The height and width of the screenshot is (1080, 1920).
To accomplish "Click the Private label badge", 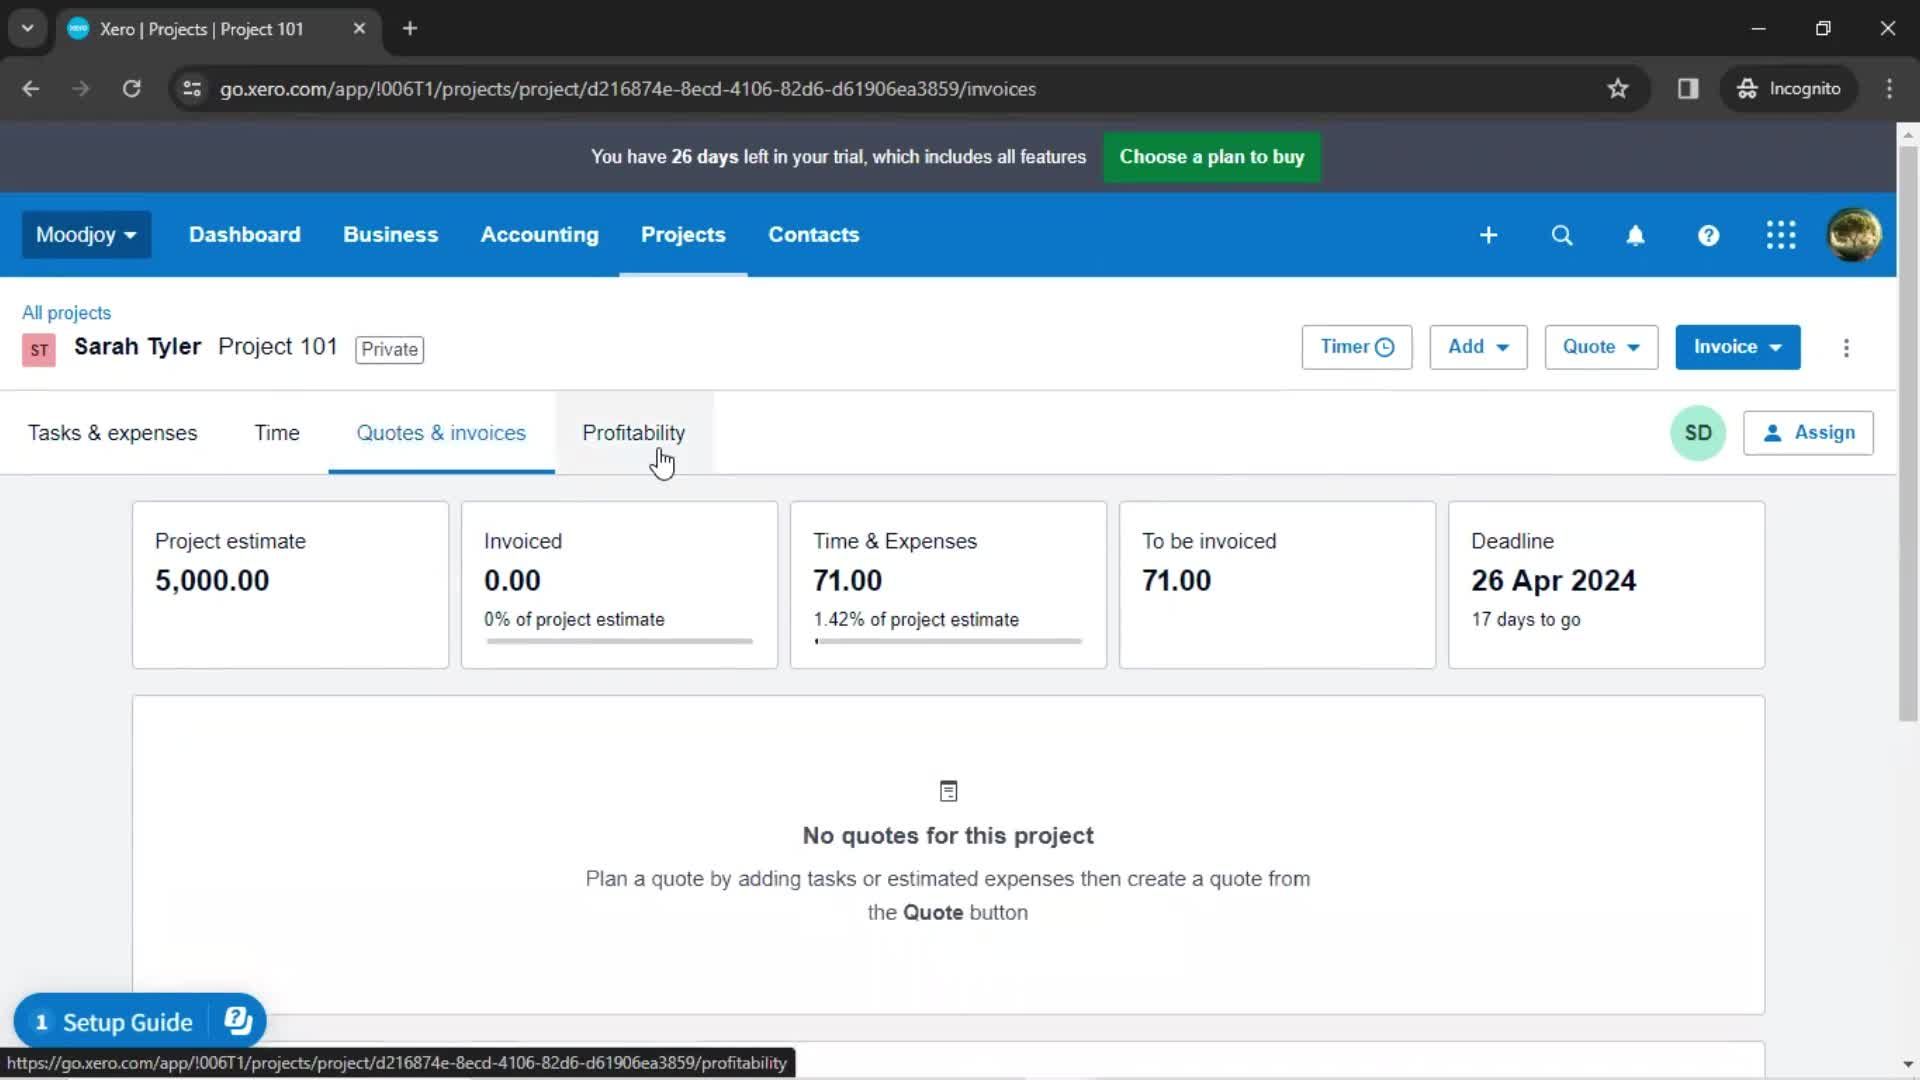I will (389, 349).
